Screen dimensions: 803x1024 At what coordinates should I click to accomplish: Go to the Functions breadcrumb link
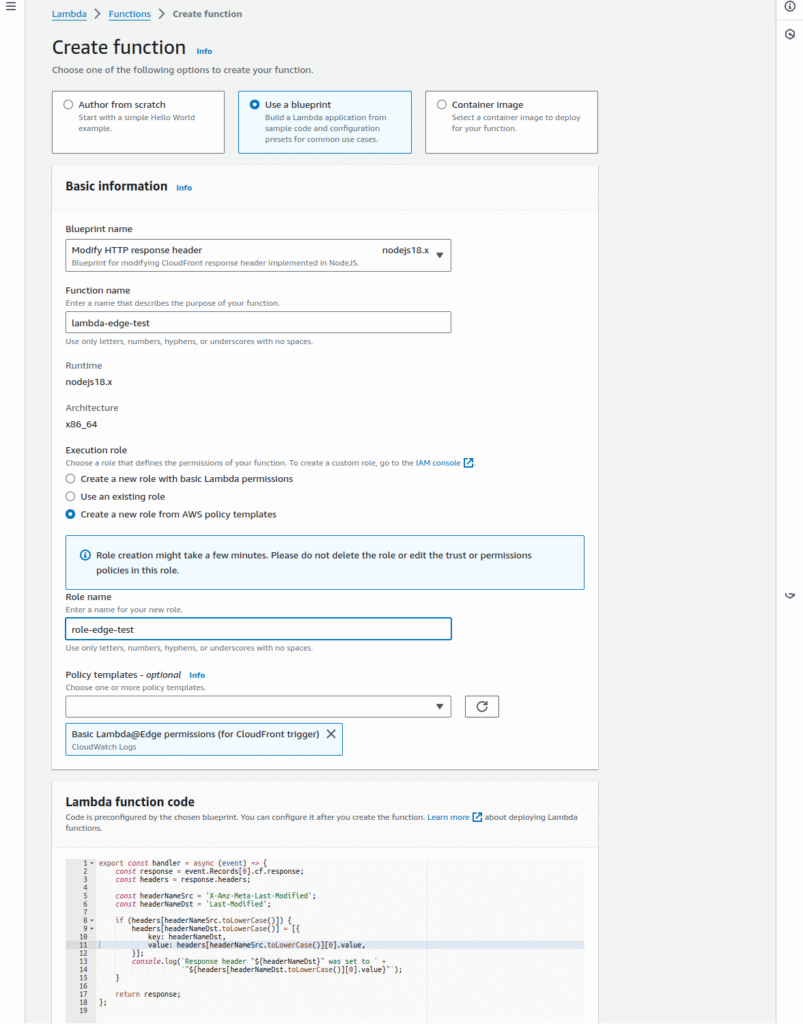click(x=129, y=14)
